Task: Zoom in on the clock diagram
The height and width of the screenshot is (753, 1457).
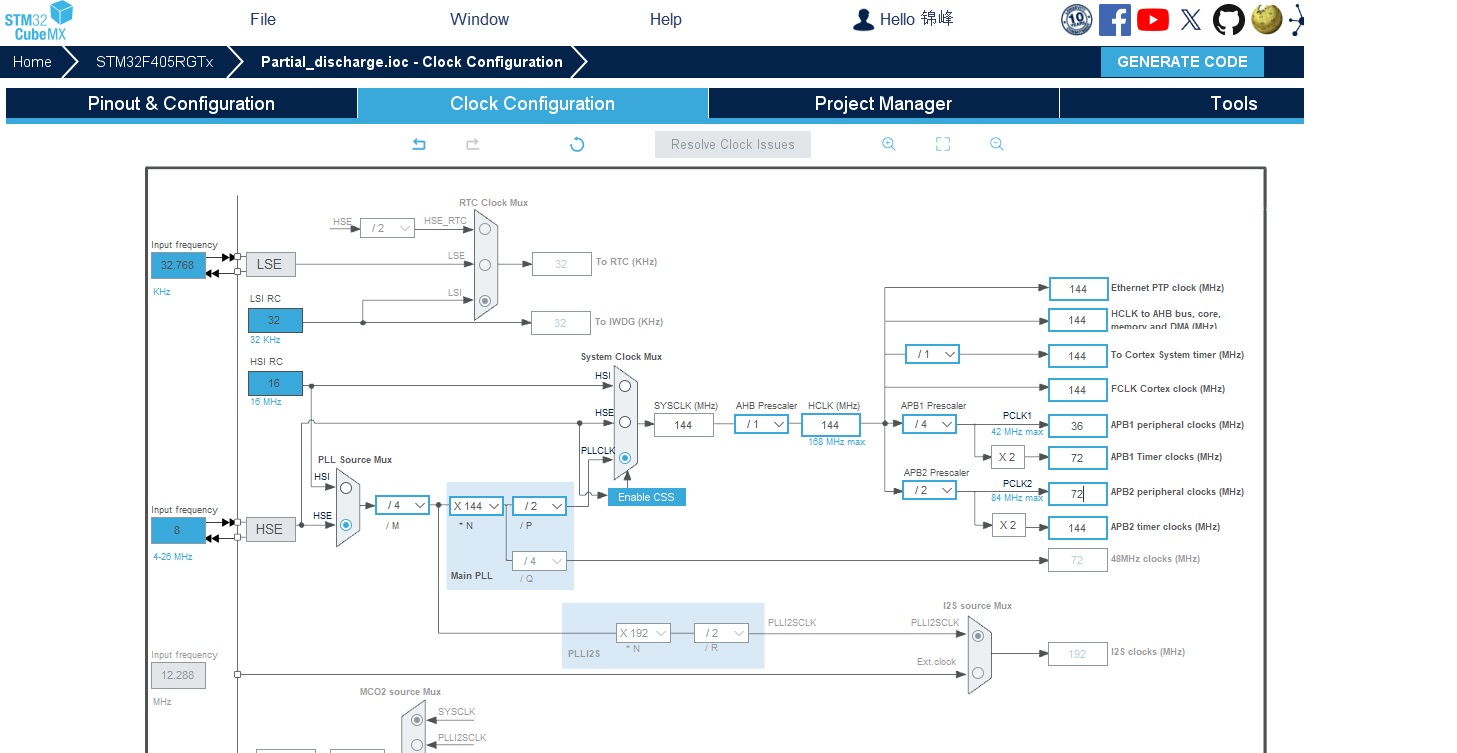Action: tap(888, 144)
